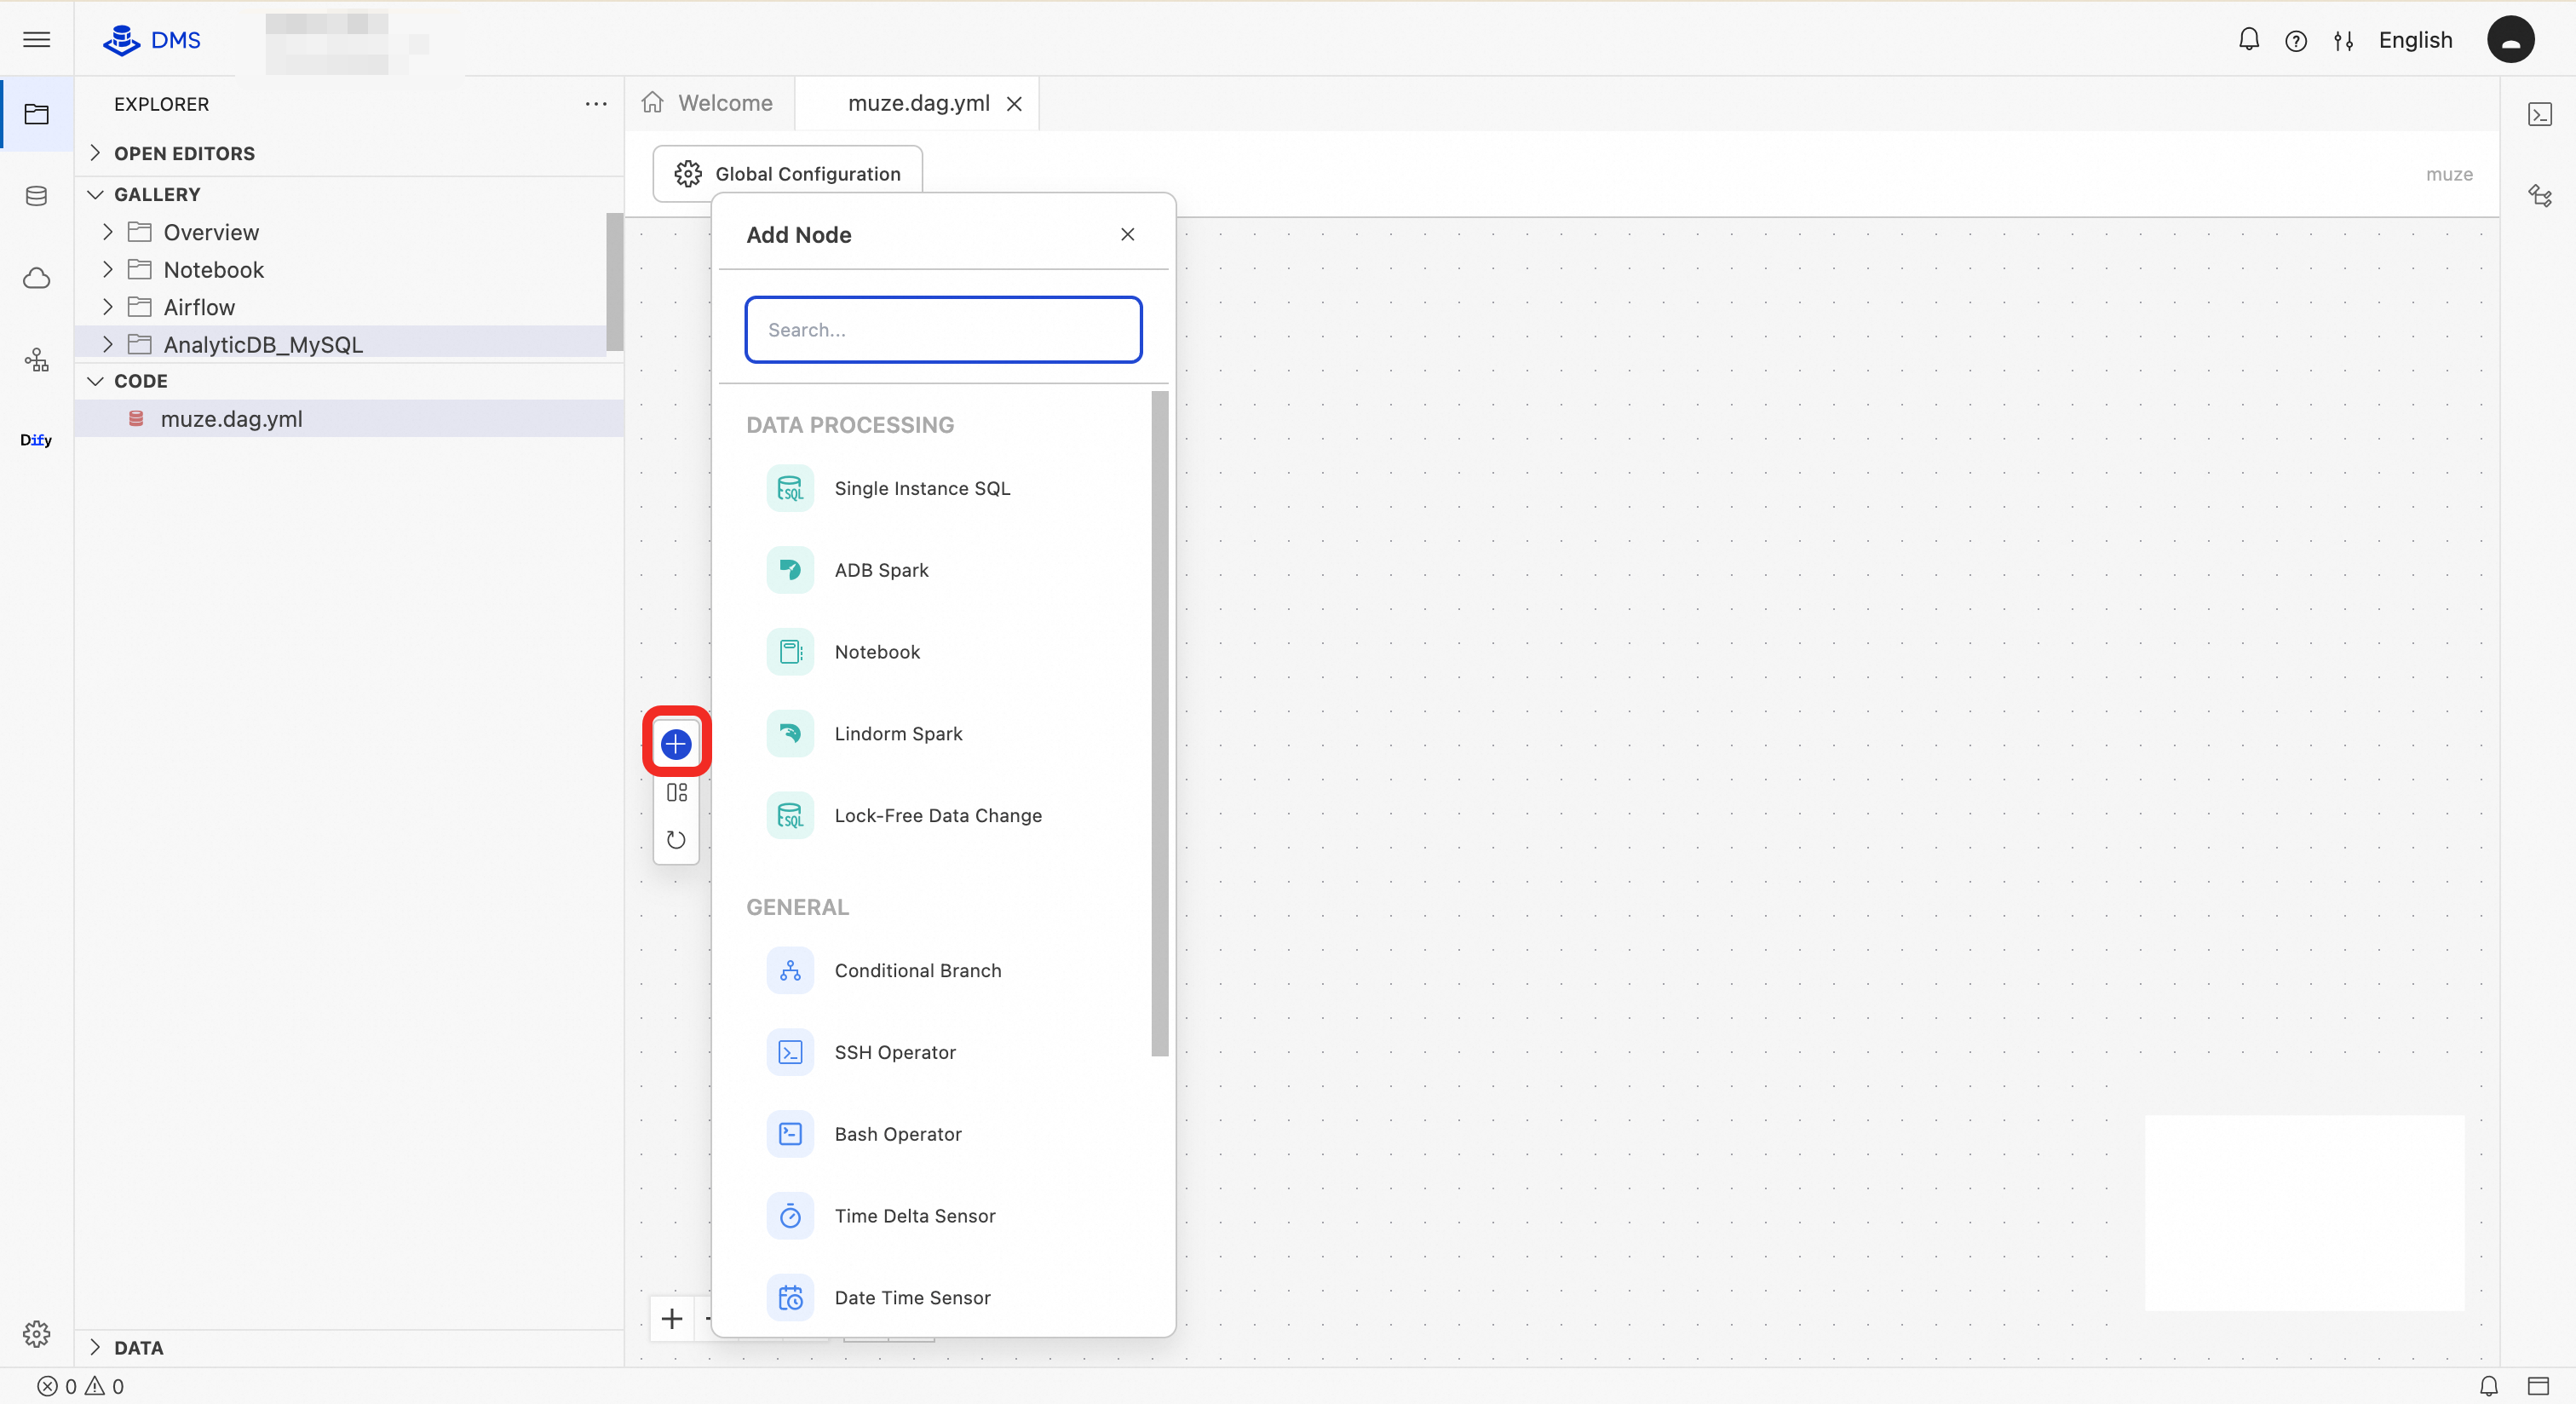Click the zoom in plus on canvas
Image resolution: width=2576 pixels, height=1404 pixels.
672,1318
